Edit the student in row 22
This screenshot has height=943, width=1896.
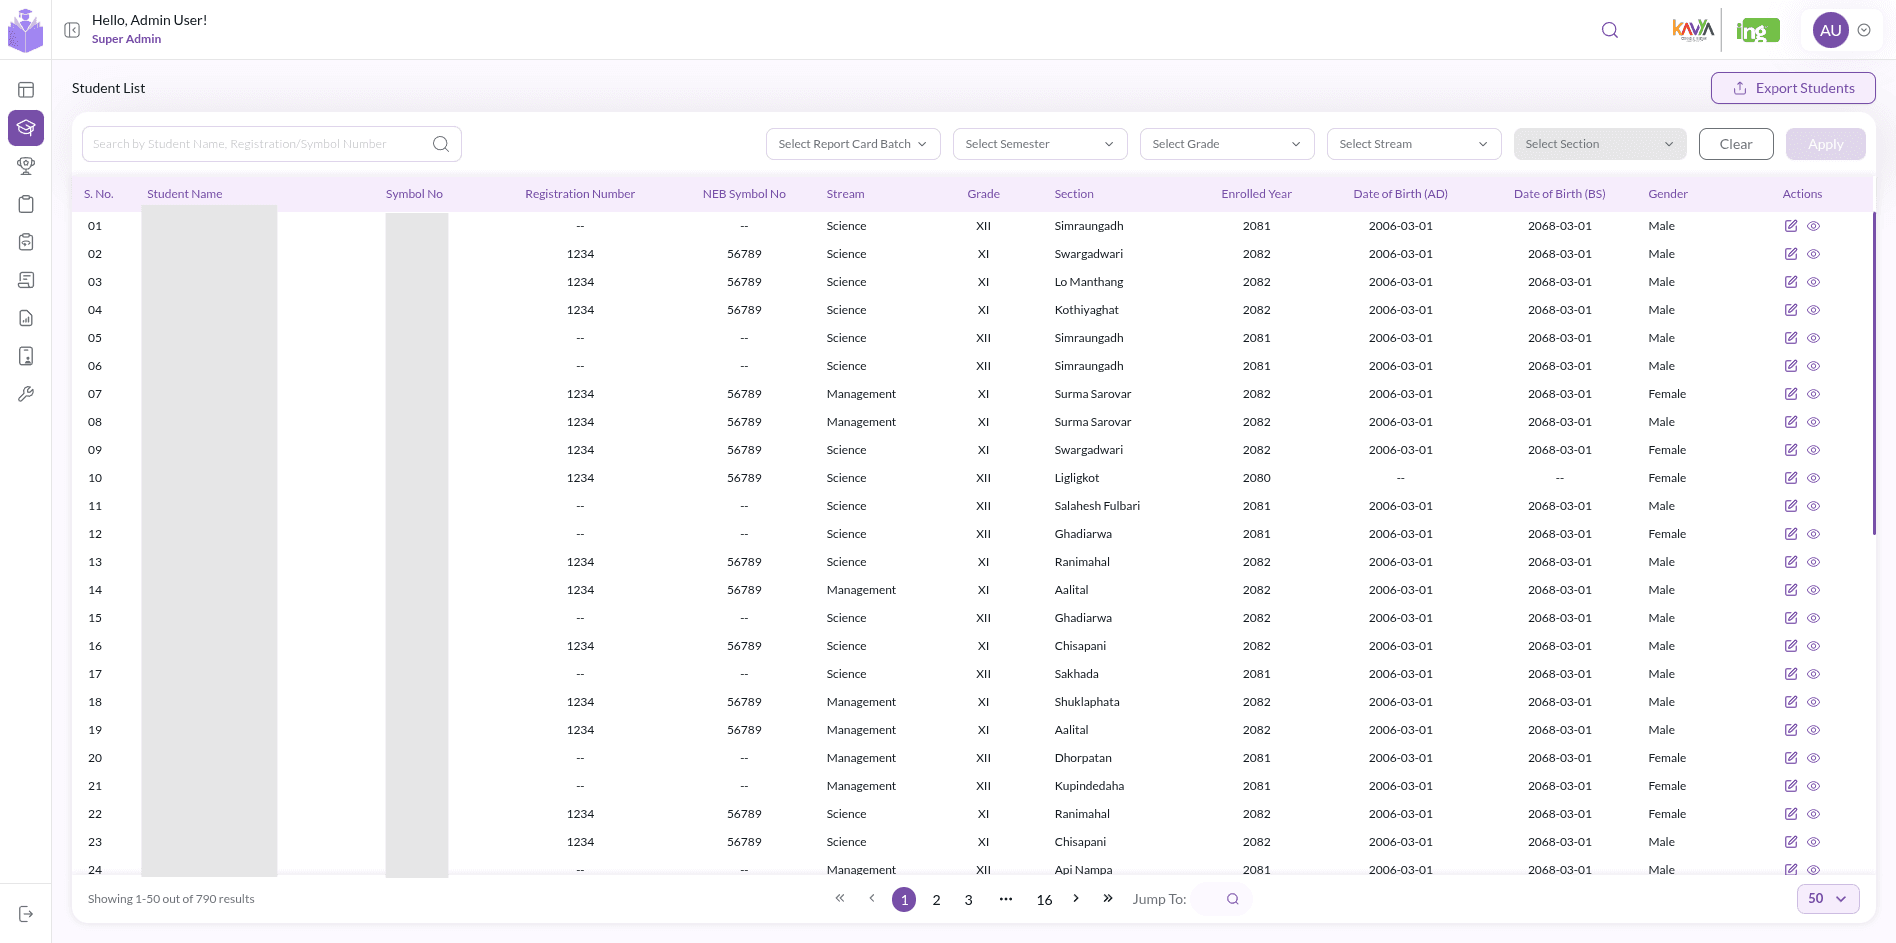pyautogui.click(x=1791, y=814)
